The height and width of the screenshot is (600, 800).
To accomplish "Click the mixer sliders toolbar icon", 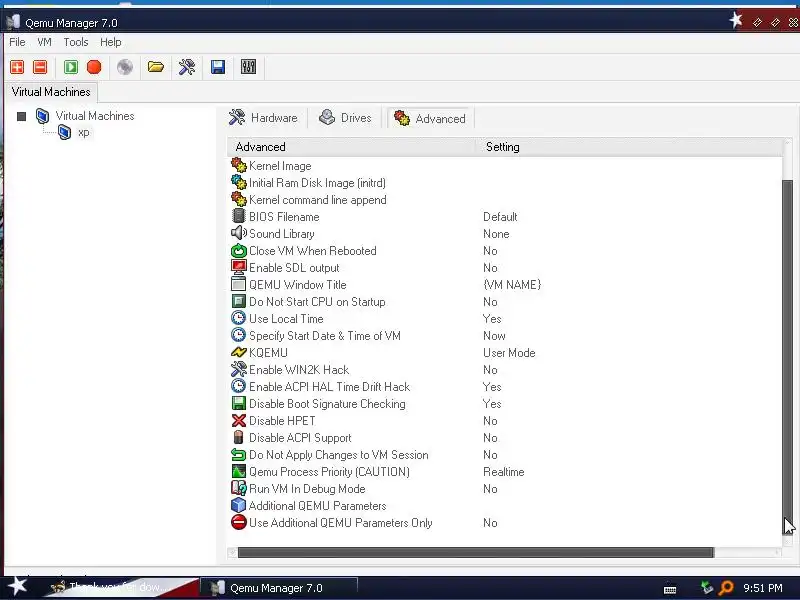I will tap(248, 67).
